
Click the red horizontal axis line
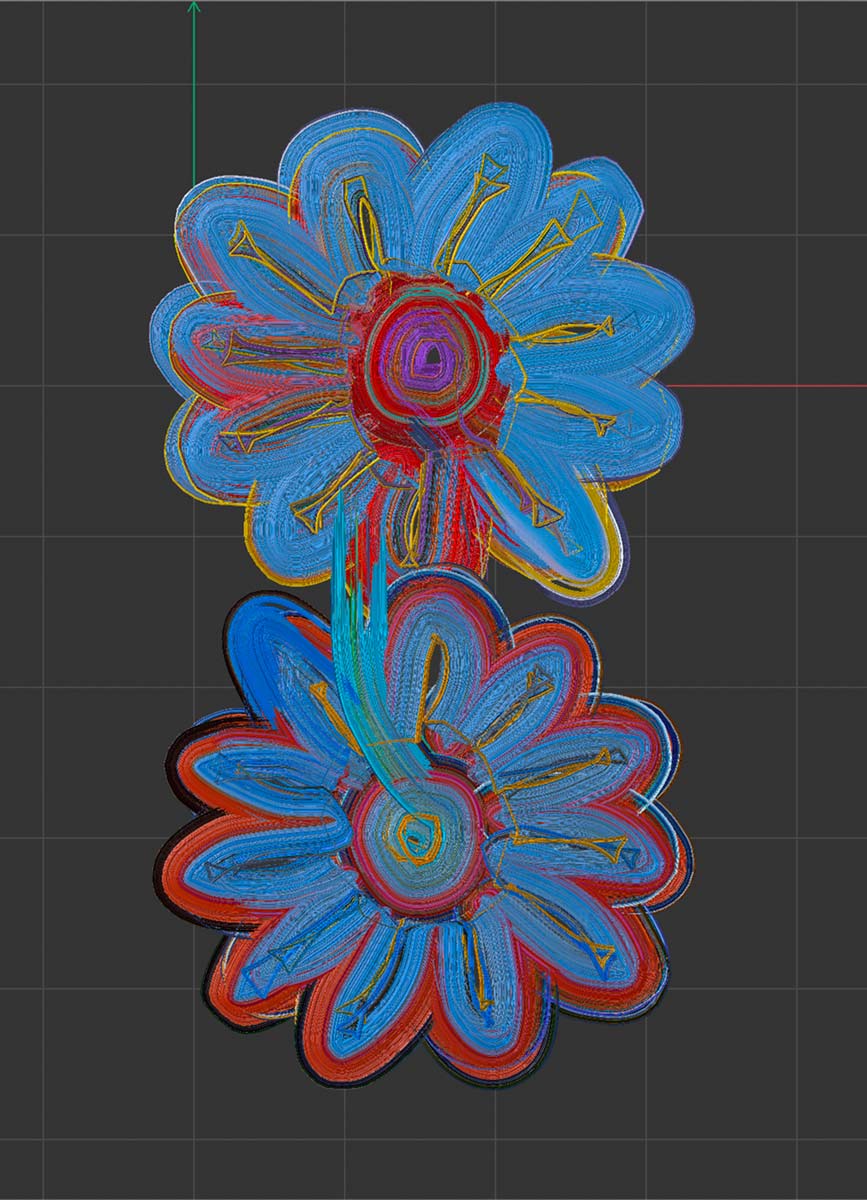pyautogui.click(x=760, y=384)
